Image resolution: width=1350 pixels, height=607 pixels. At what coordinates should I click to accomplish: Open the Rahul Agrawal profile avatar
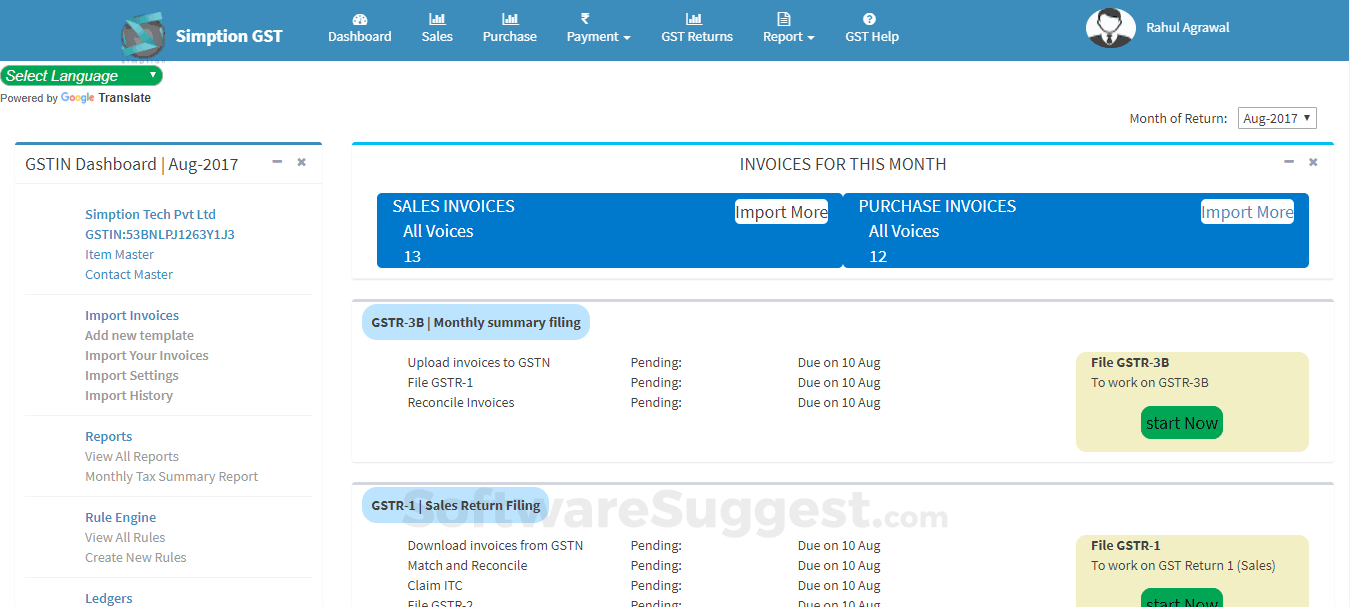click(1110, 27)
